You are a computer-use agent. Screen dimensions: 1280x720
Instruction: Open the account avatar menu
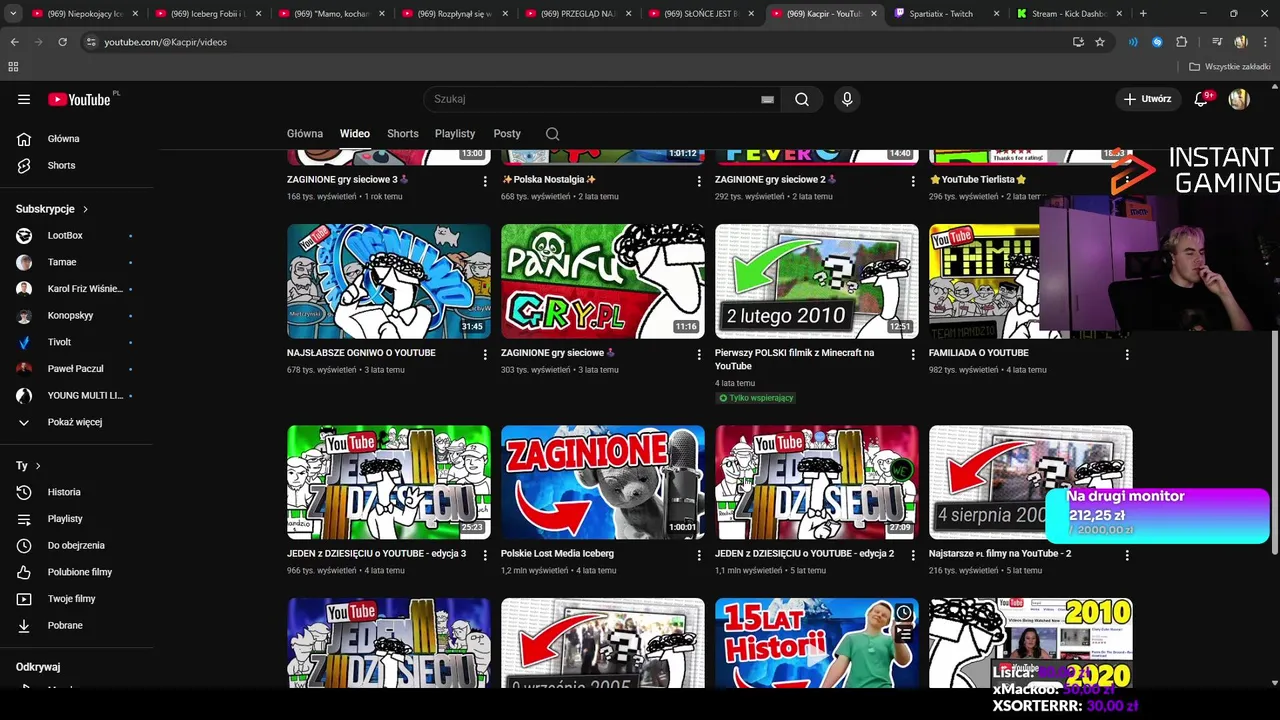pyautogui.click(x=1239, y=99)
